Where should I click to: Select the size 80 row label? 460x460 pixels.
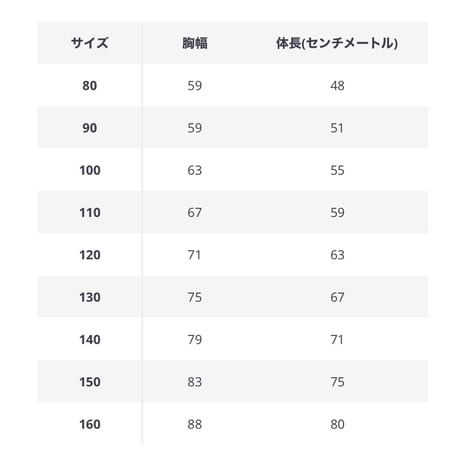(90, 86)
